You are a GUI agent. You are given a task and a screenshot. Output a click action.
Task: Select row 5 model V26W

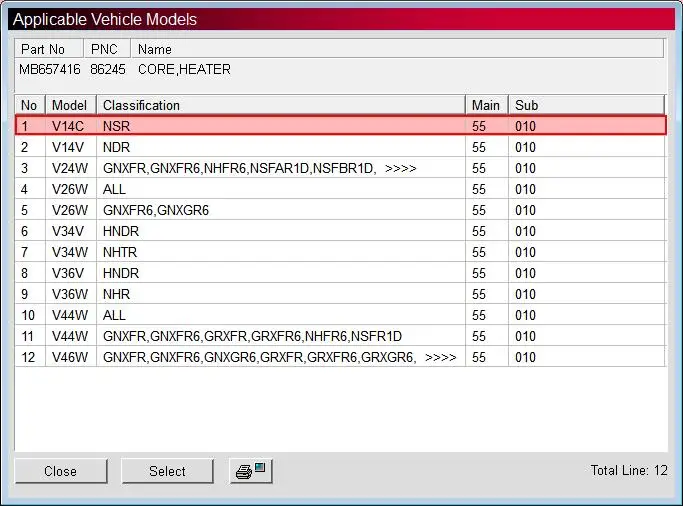pos(341,210)
